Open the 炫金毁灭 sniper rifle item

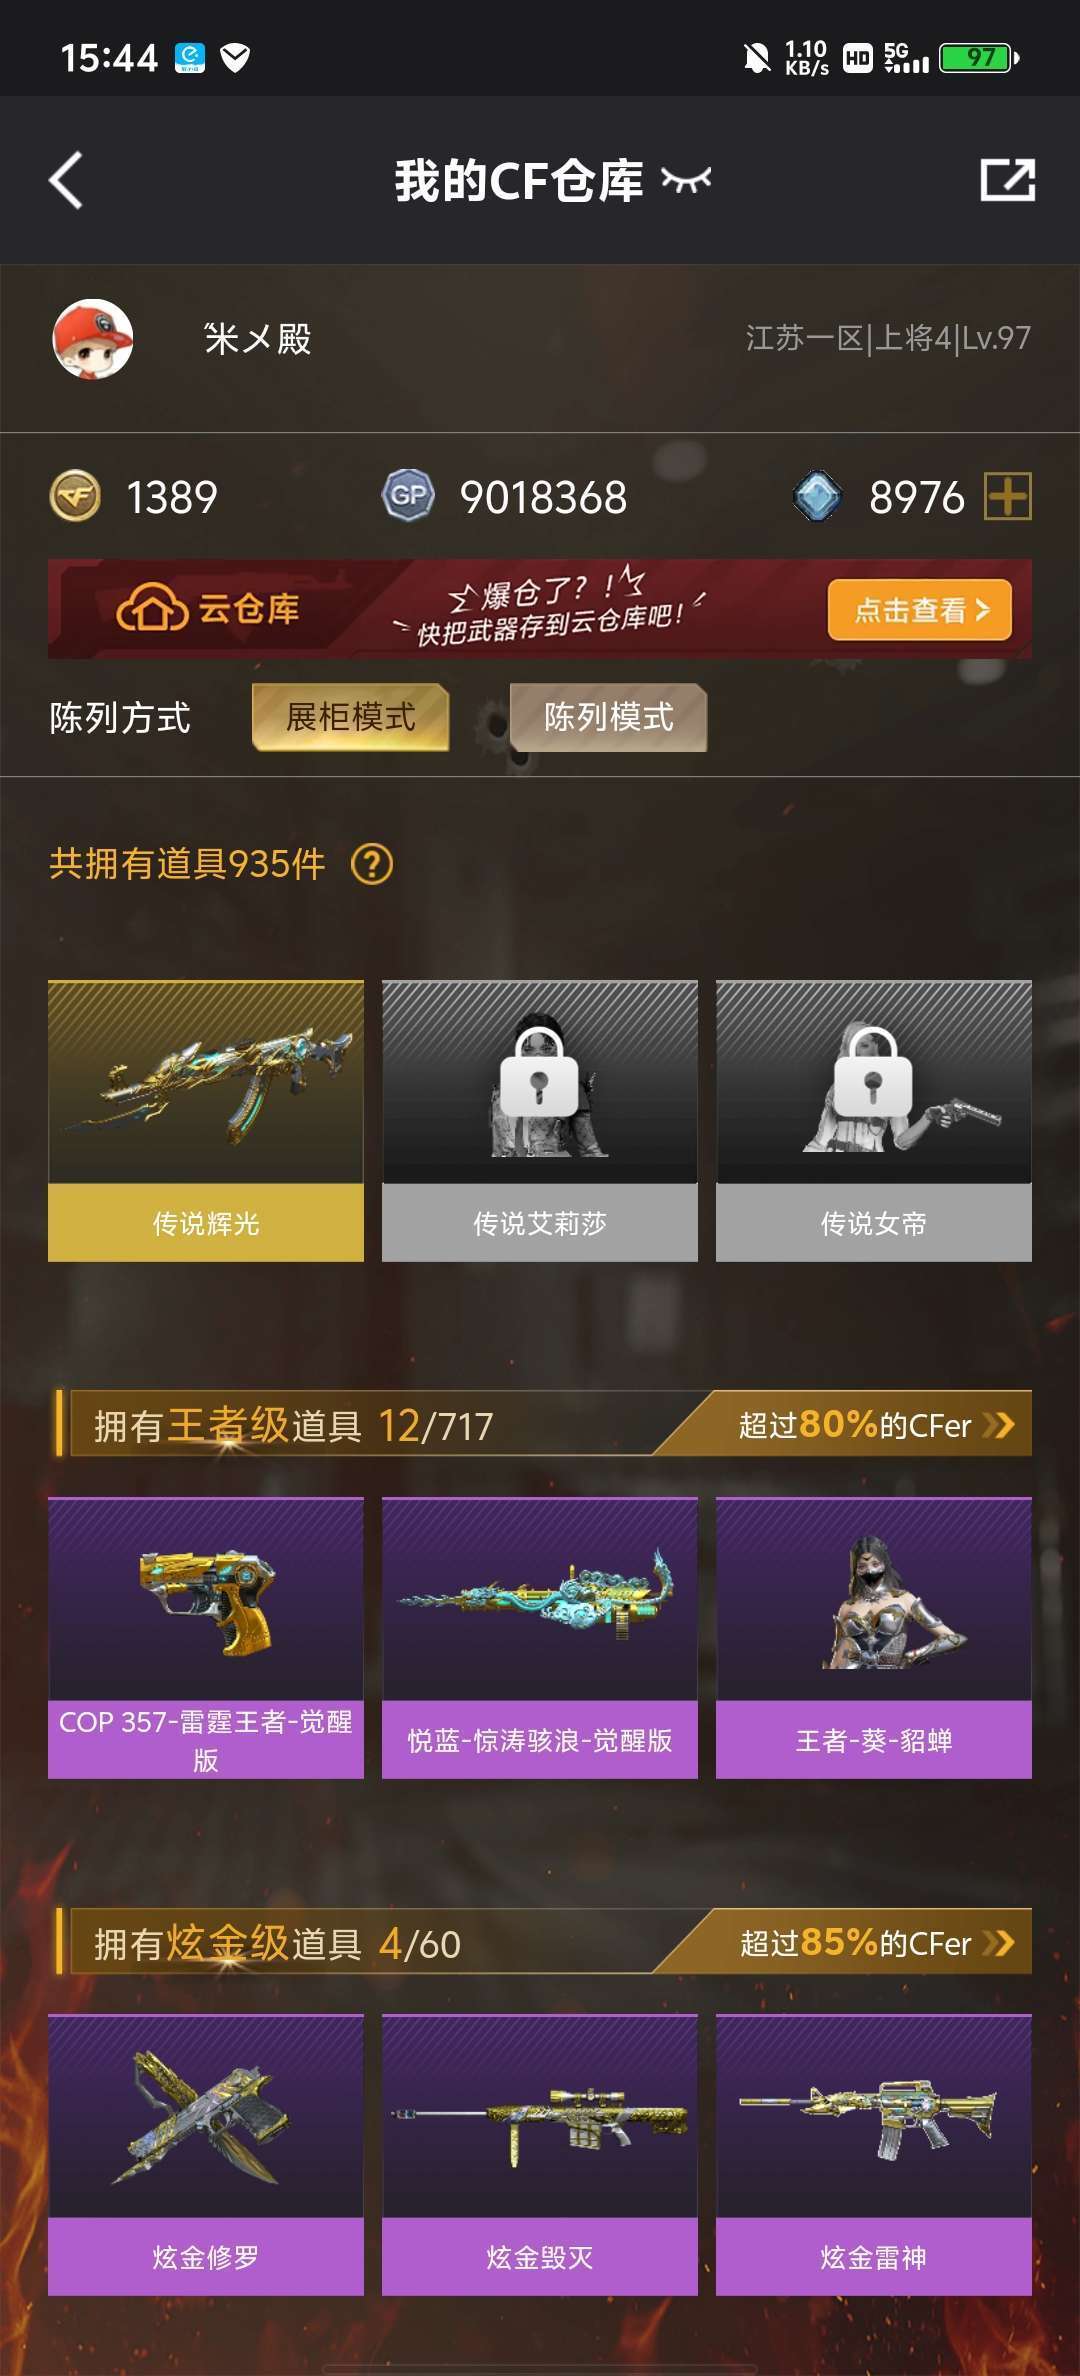coord(540,2155)
